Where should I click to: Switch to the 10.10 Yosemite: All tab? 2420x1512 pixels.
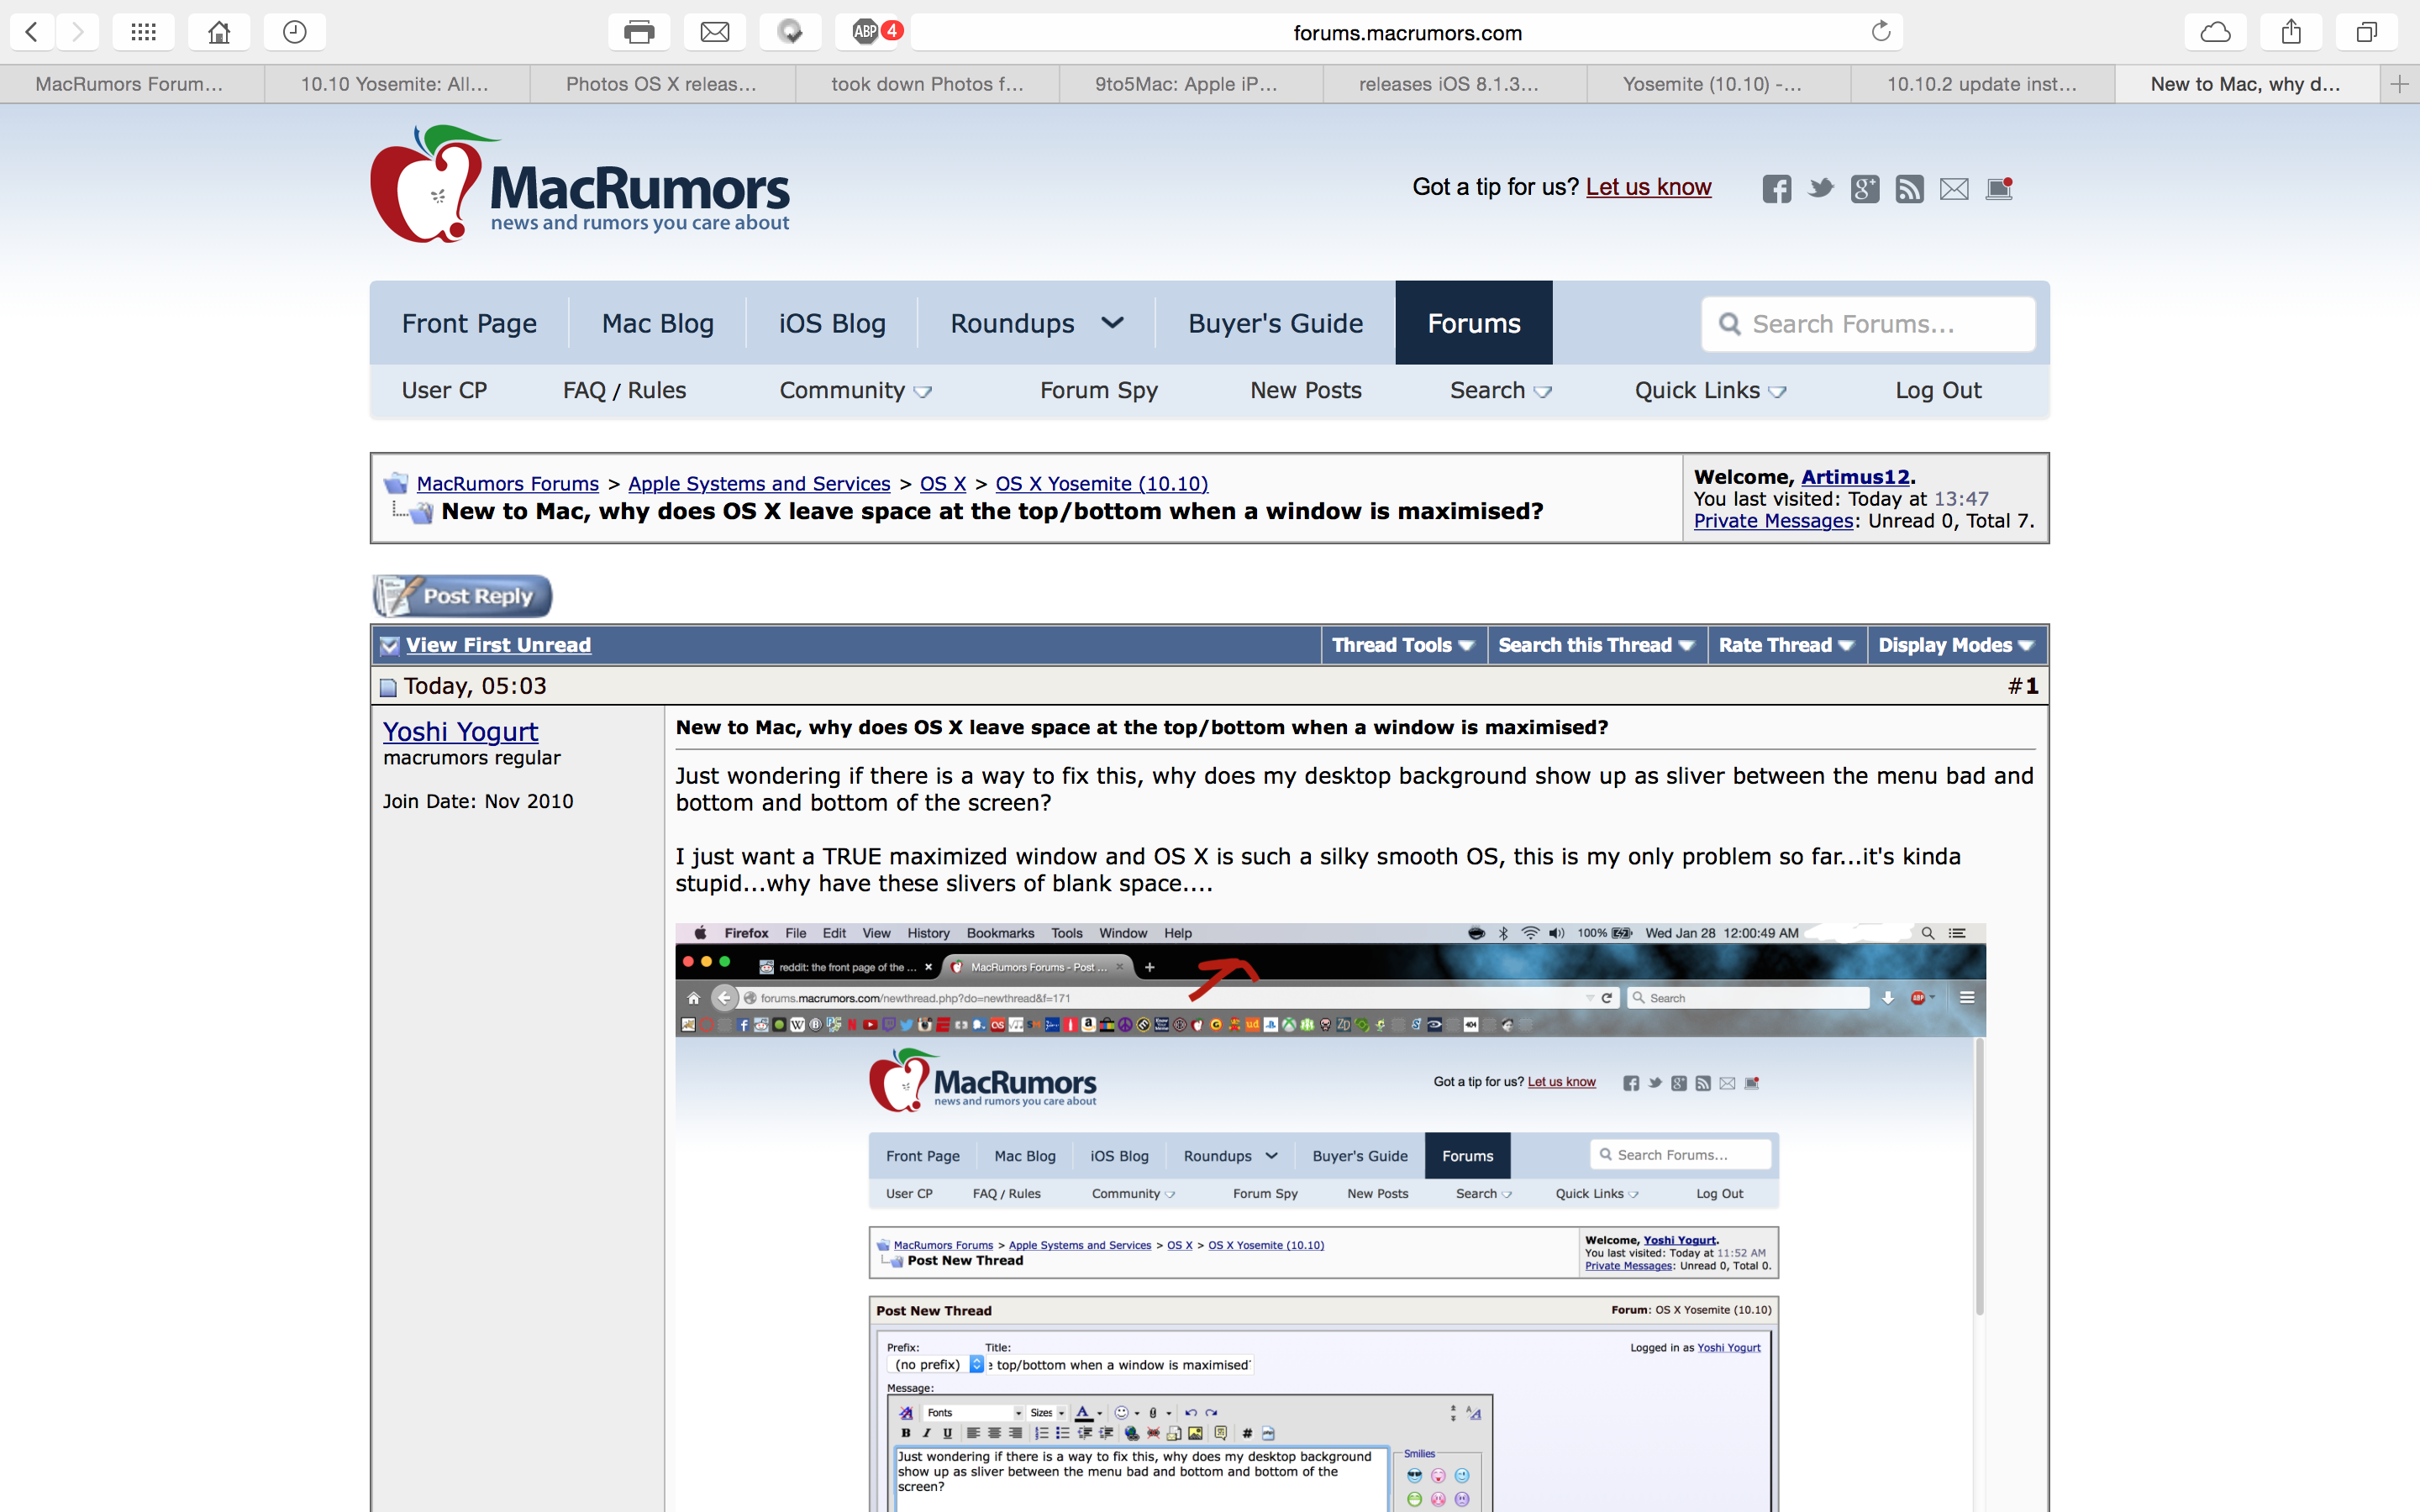pyautogui.click(x=396, y=84)
